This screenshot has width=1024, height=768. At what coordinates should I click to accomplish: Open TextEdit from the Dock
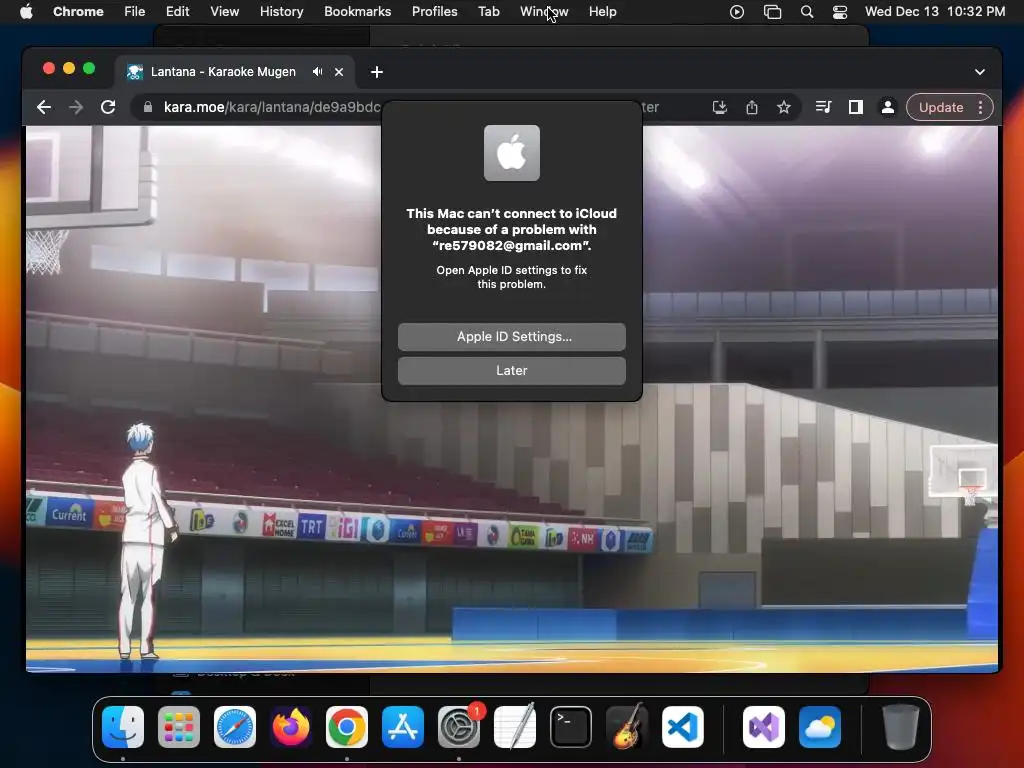tap(515, 727)
